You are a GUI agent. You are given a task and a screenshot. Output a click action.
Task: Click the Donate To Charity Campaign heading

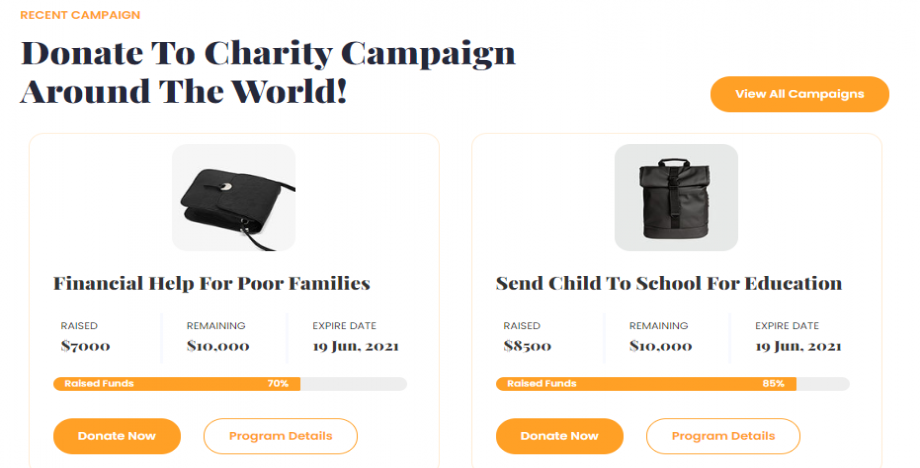pyautogui.click(x=268, y=72)
